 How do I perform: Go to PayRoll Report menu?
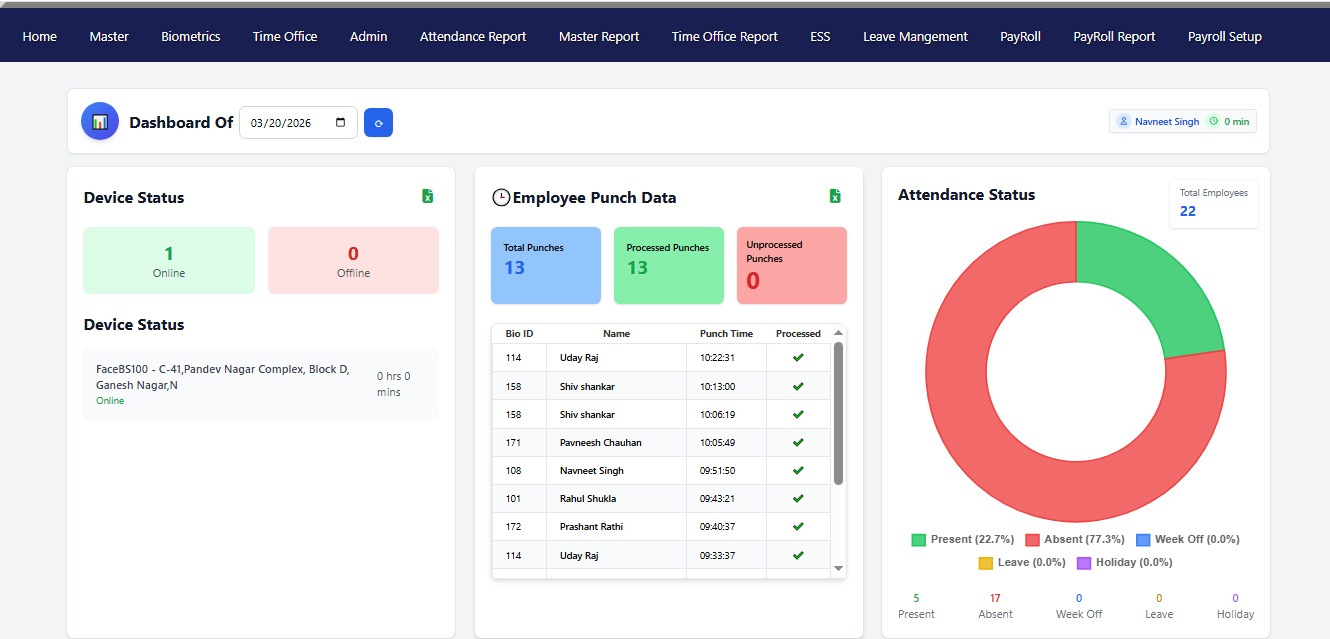(1114, 37)
